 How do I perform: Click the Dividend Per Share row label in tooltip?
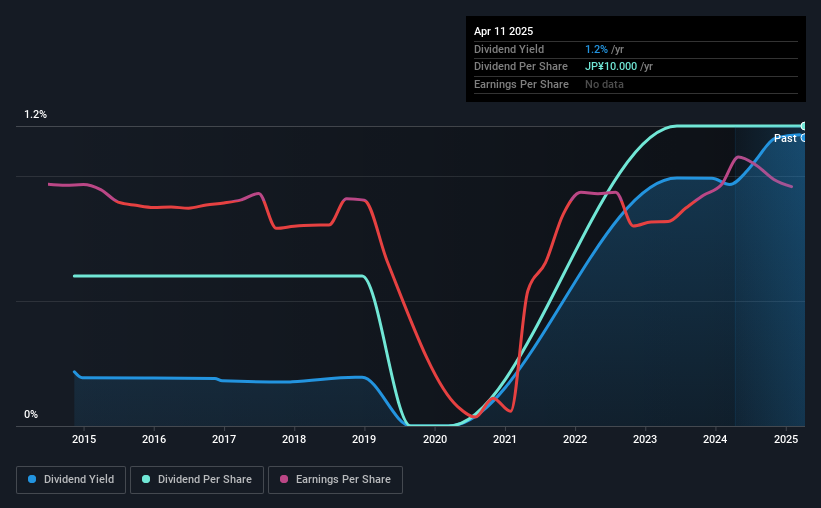[520, 67]
